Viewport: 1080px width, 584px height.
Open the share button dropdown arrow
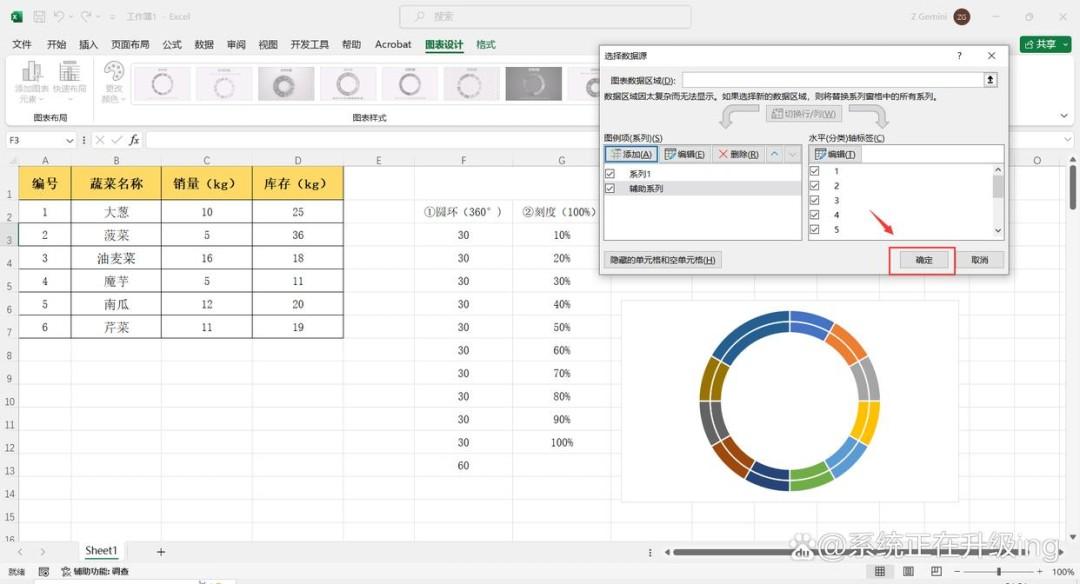tap(1066, 44)
